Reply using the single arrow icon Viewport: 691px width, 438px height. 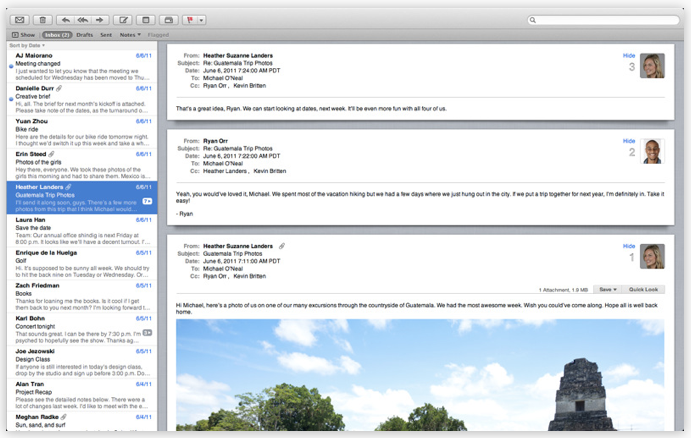pos(66,20)
